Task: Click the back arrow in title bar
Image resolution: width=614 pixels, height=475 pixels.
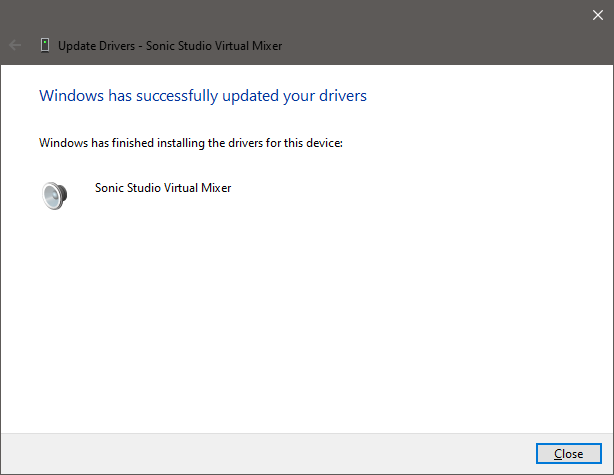Action: (x=15, y=45)
